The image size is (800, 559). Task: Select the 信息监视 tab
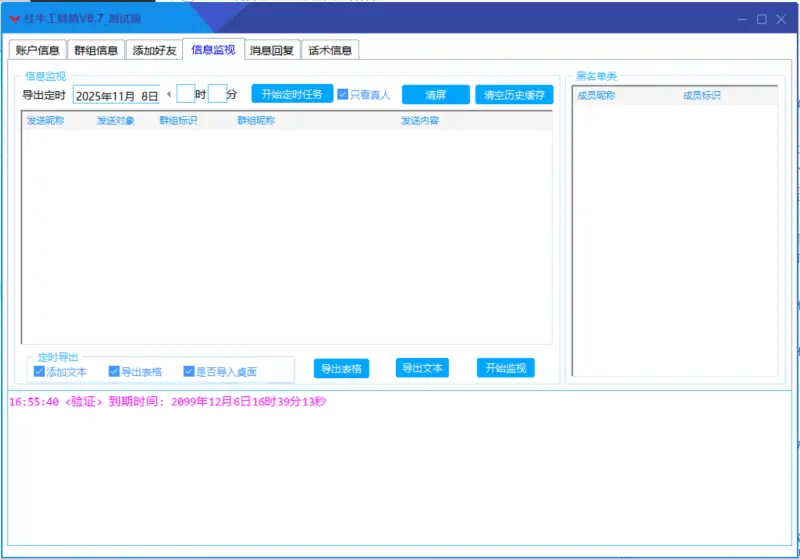pos(213,49)
